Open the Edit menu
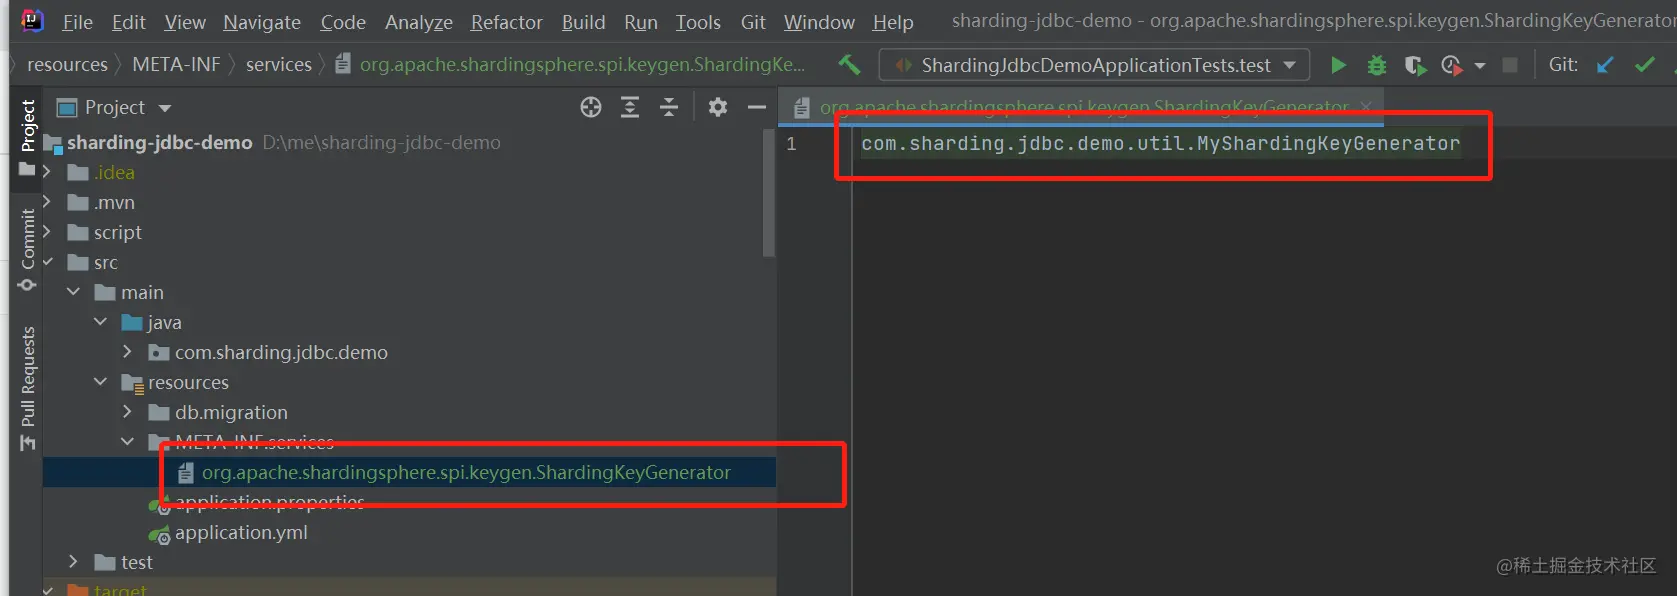Viewport: 1677px width, 596px height. 128,22
